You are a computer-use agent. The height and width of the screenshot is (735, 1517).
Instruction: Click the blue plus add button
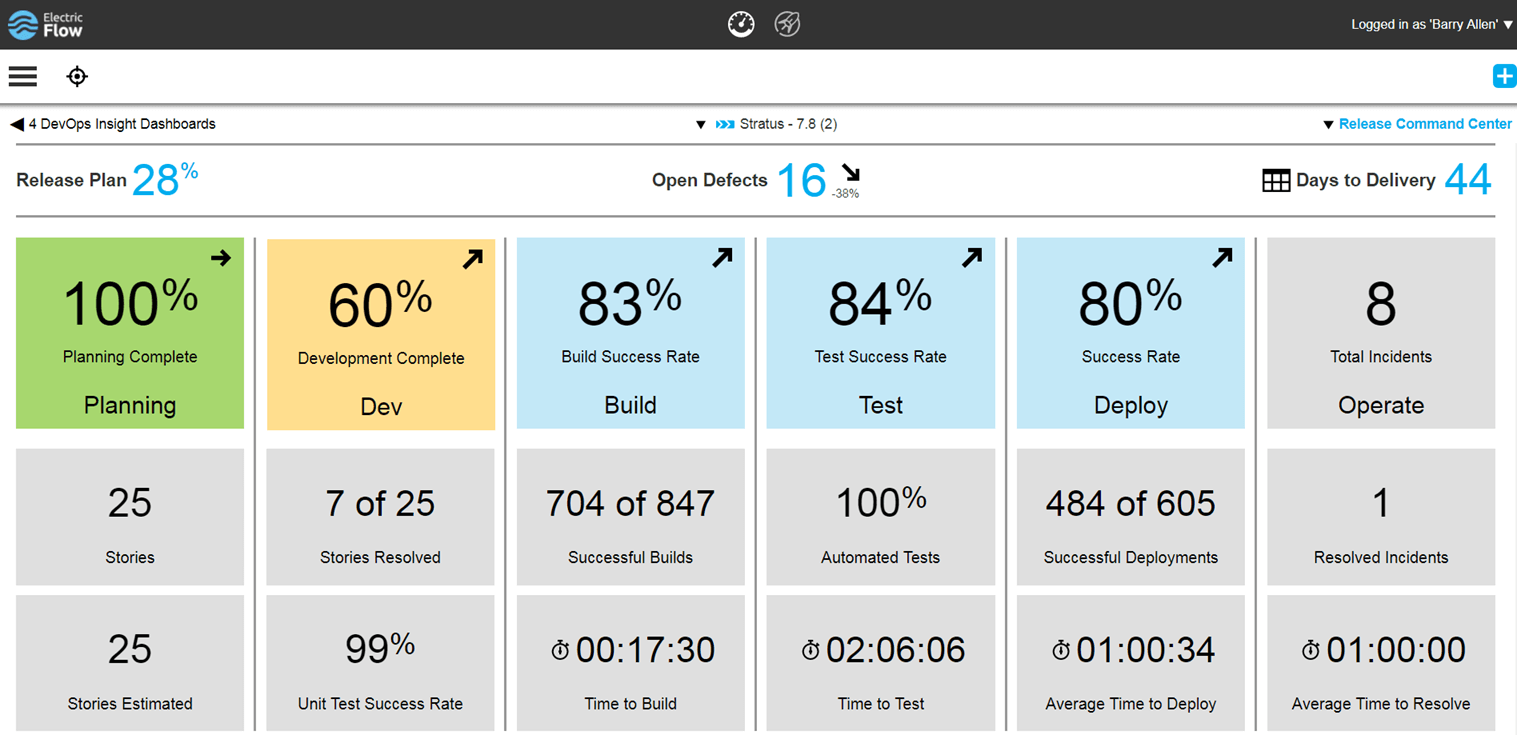click(1503, 76)
